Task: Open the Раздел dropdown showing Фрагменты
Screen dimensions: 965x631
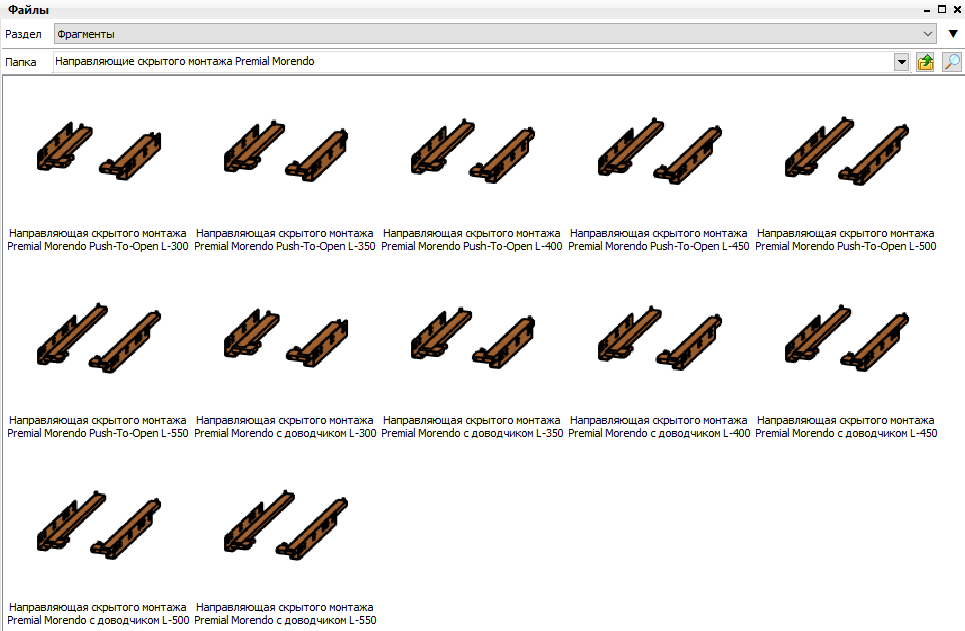Action: 495,34
